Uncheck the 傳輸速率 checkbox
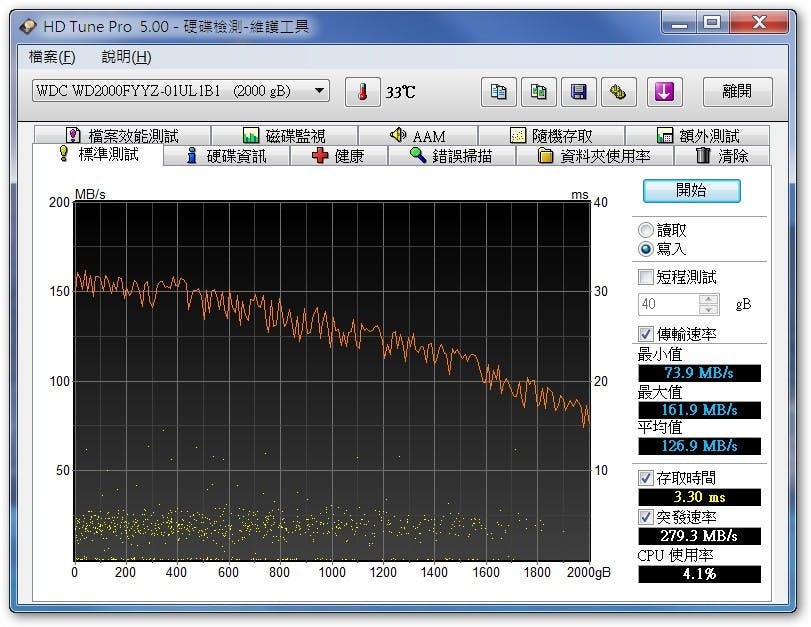 [646, 333]
